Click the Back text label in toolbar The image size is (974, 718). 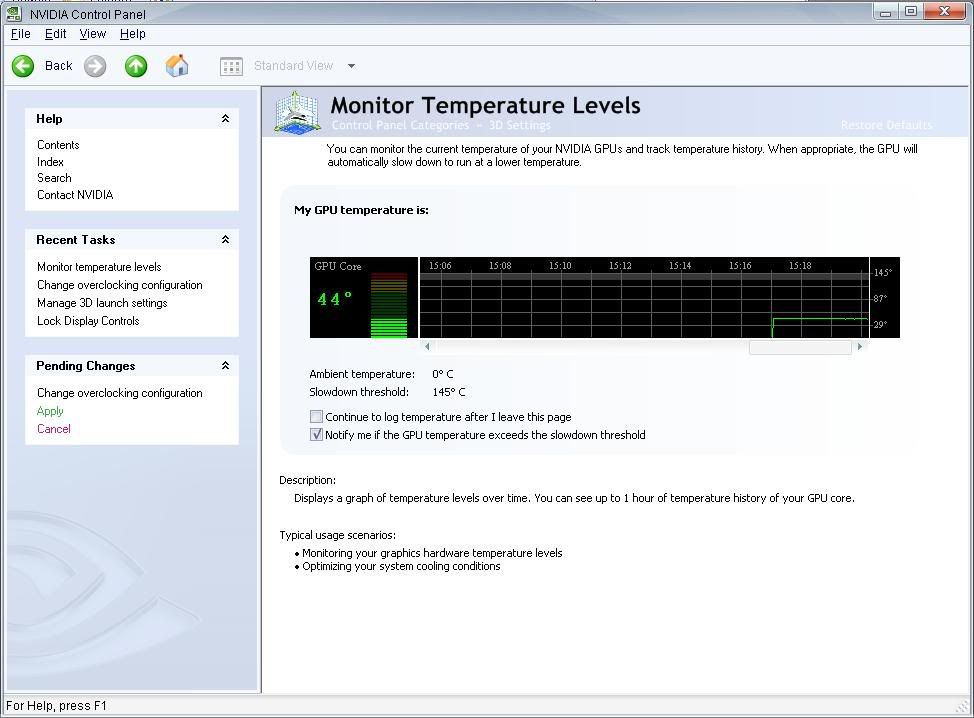pos(58,66)
